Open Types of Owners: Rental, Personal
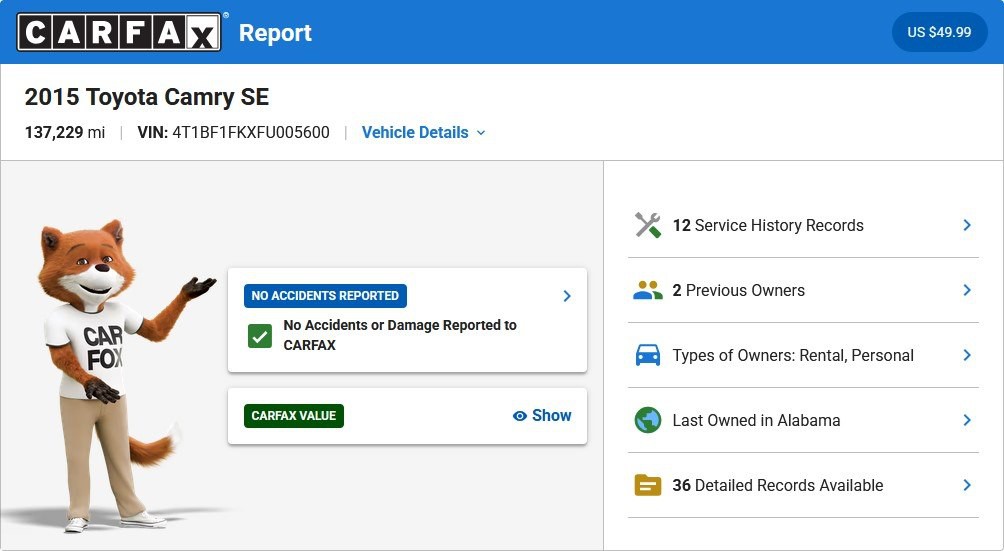1004x551 pixels. (x=803, y=355)
